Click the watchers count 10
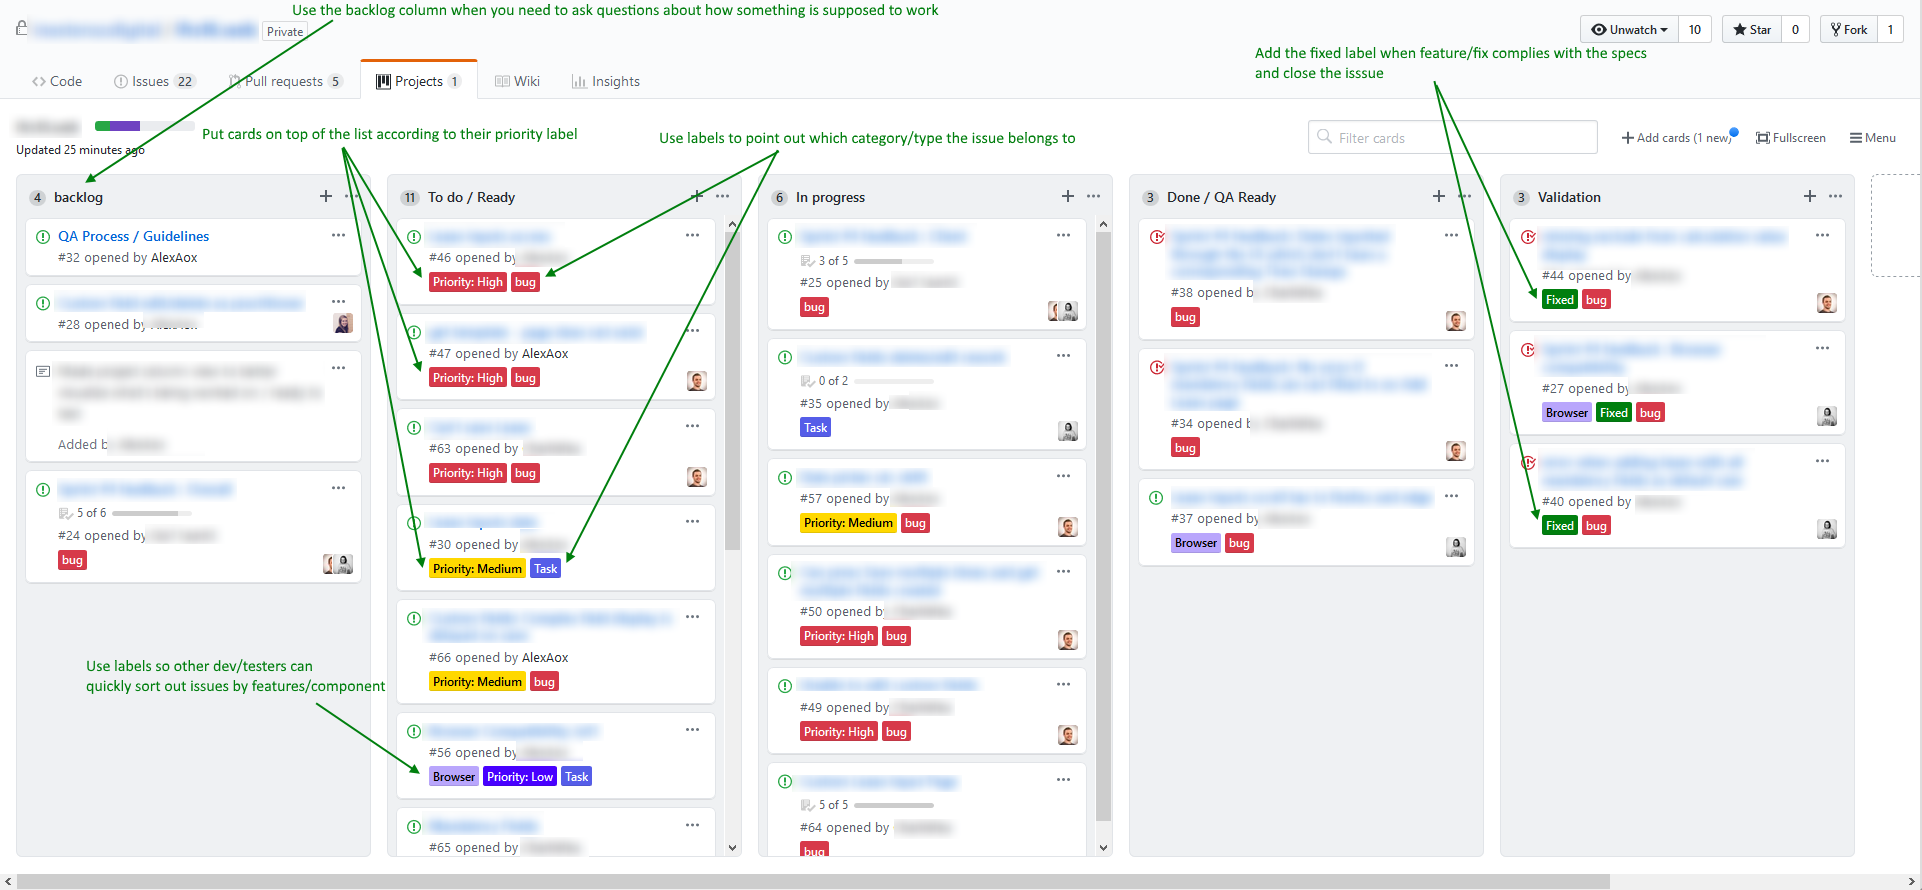1922x890 pixels. click(1695, 29)
